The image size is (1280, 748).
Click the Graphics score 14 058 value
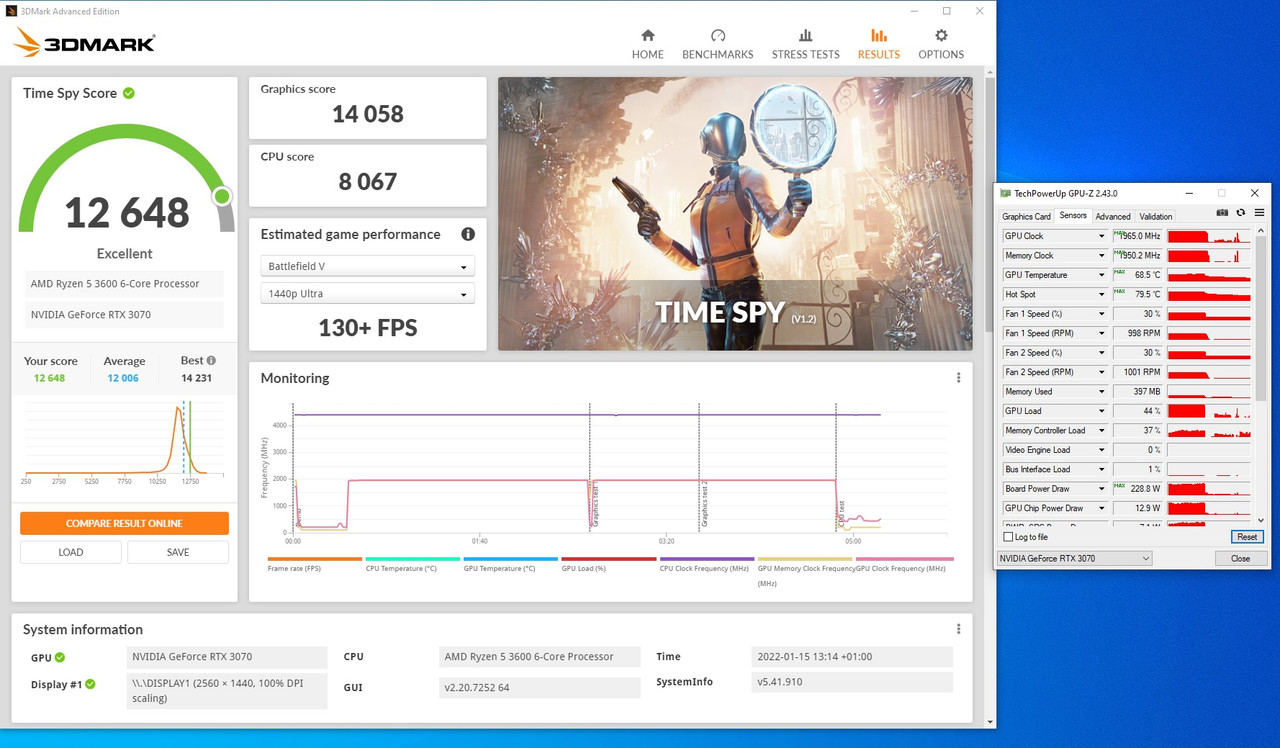tap(368, 114)
